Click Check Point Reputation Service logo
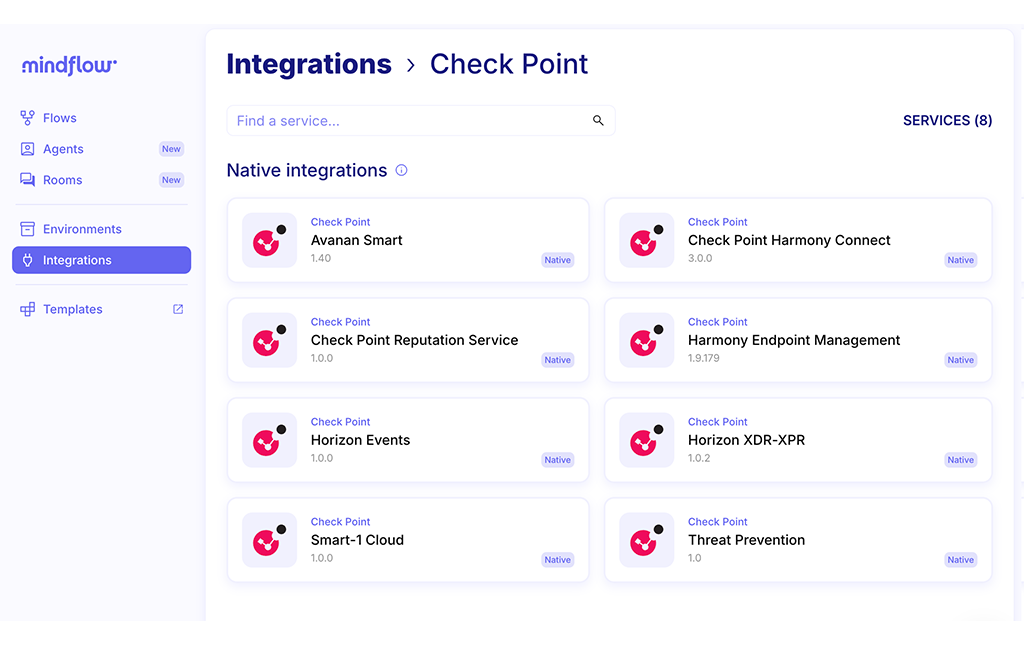1024x645 pixels. (270, 340)
